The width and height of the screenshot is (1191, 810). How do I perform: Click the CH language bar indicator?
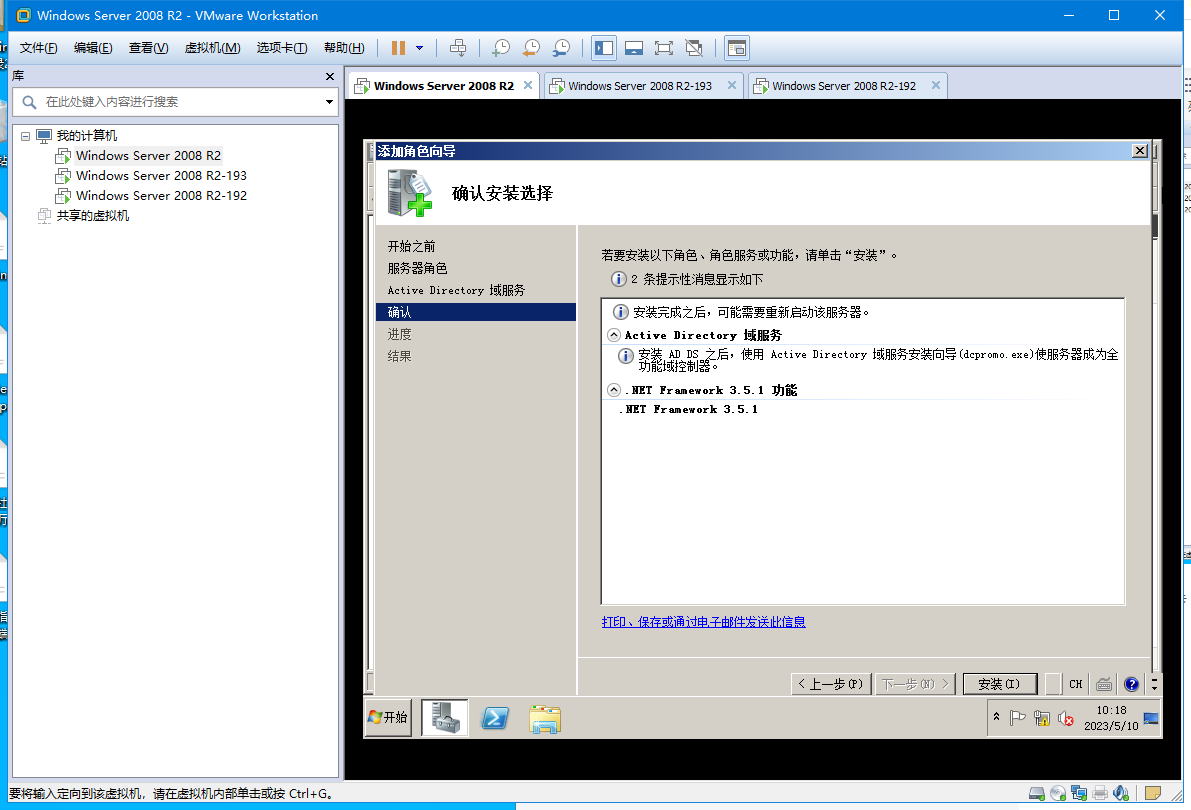click(1076, 684)
